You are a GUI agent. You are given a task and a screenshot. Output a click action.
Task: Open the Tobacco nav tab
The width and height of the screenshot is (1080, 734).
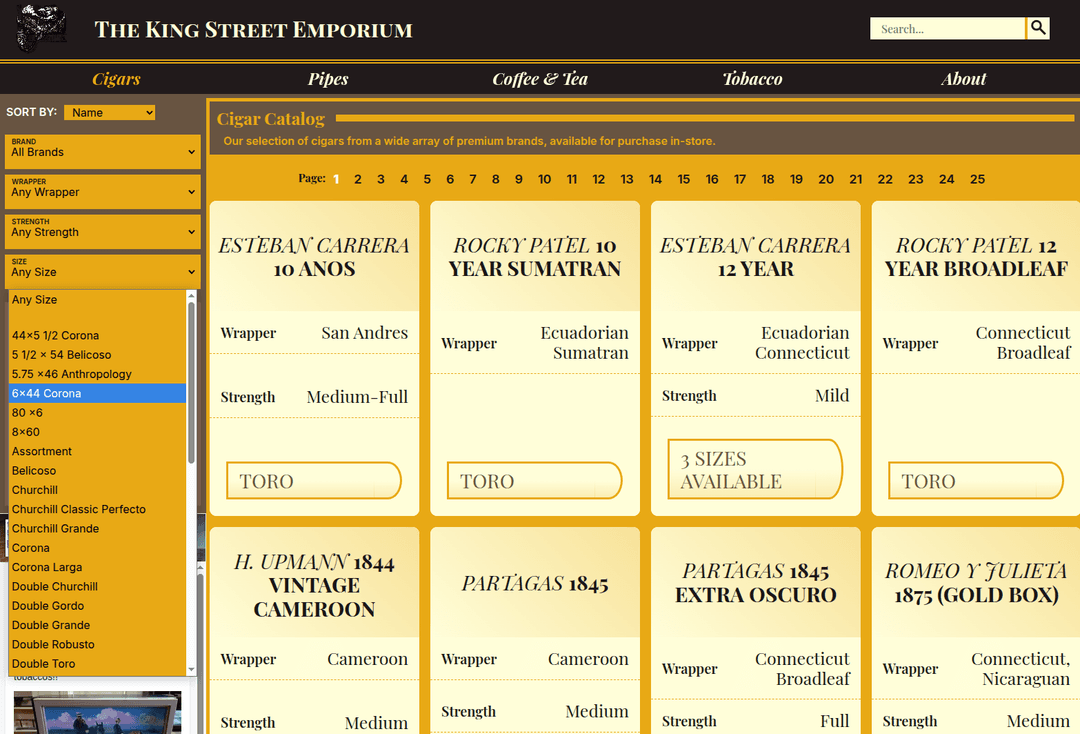pos(752,78)
